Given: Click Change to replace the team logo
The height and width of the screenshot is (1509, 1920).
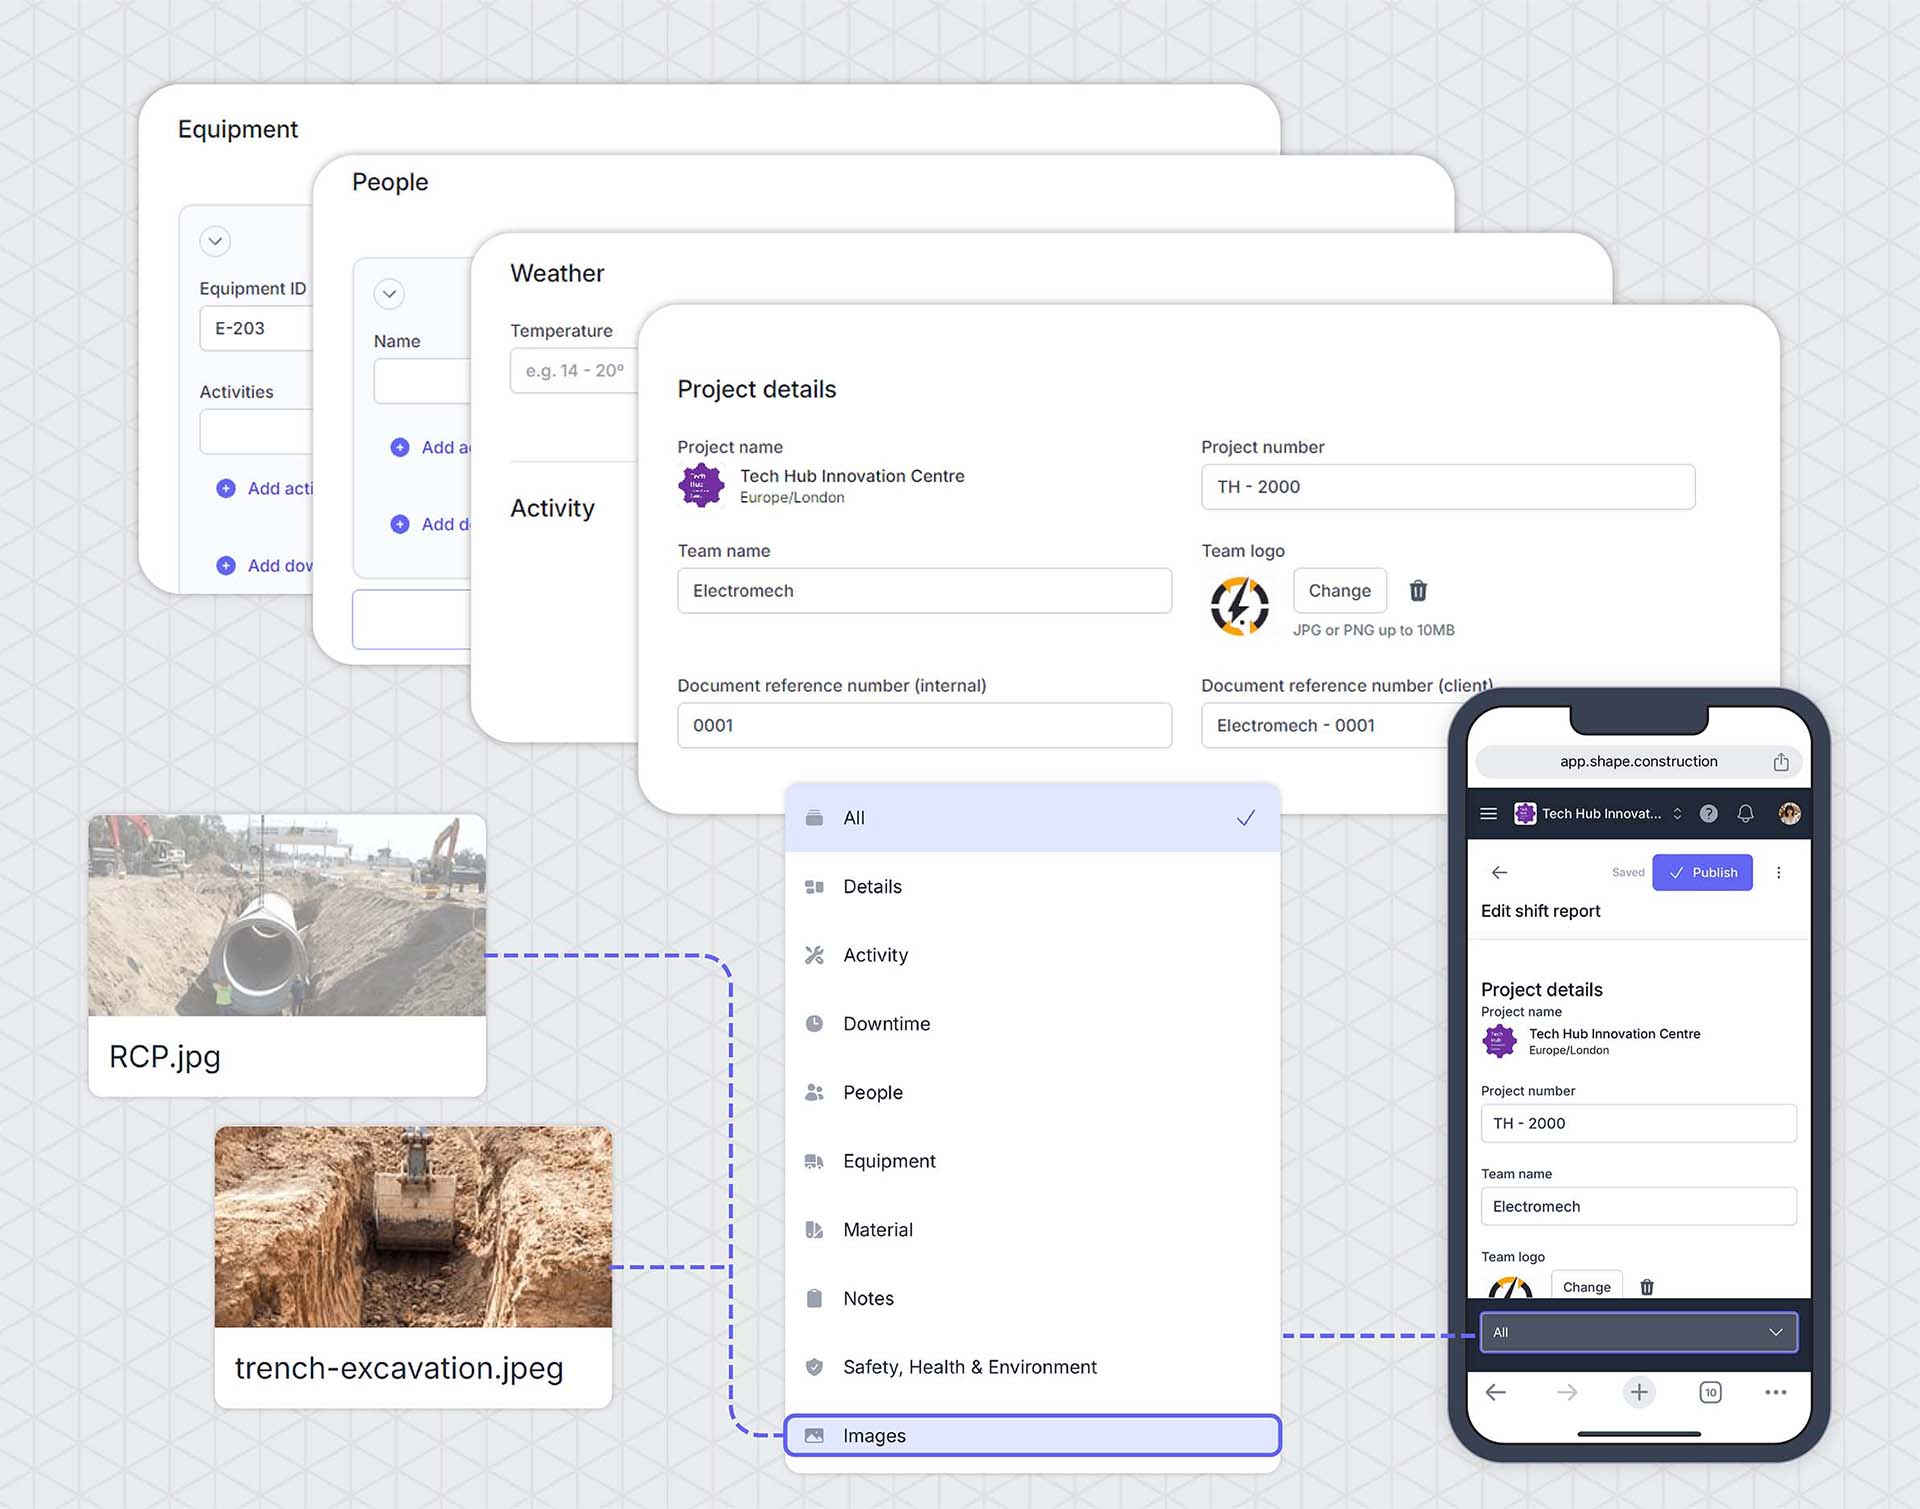Looking at the screenshot, I should (x=1339, y=590).
